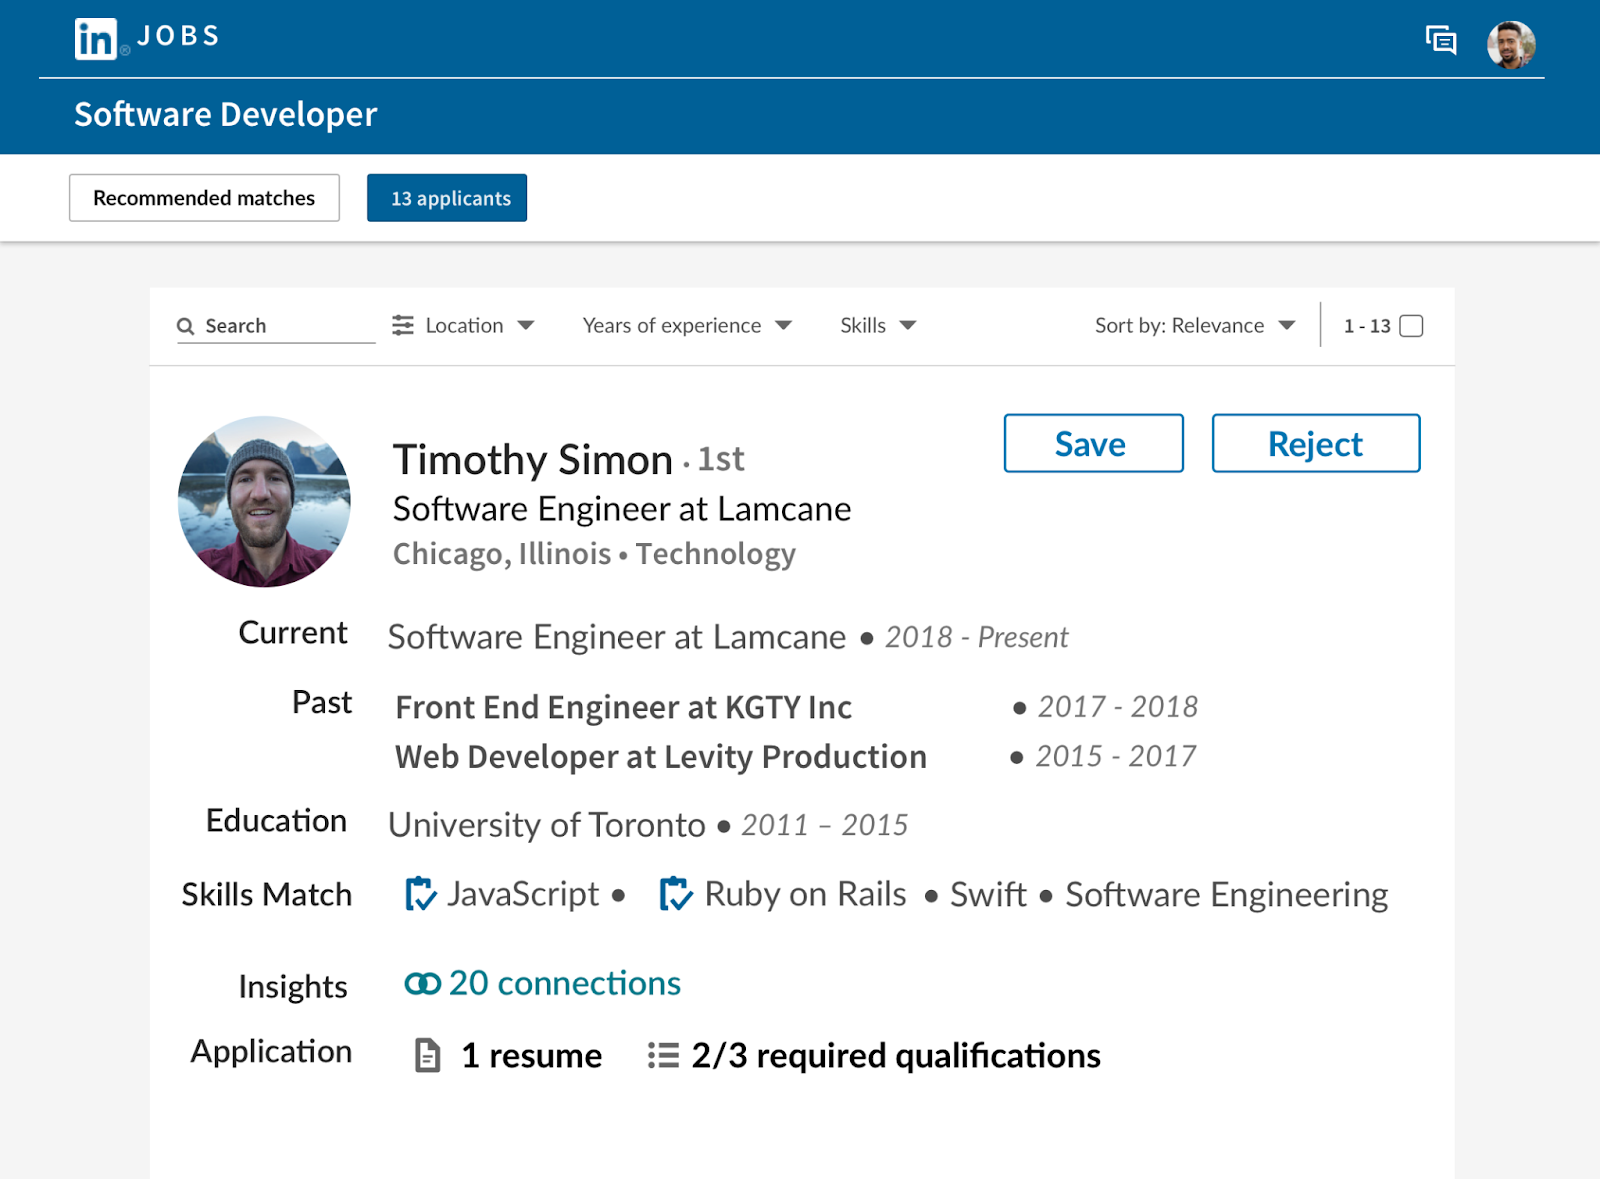Click the filter sliders icon beside Location

(403, 325)
